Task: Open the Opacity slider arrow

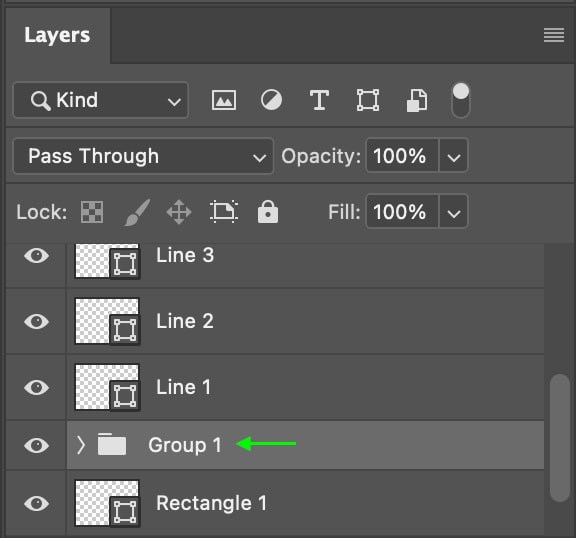Action: (x=454, y=156)
